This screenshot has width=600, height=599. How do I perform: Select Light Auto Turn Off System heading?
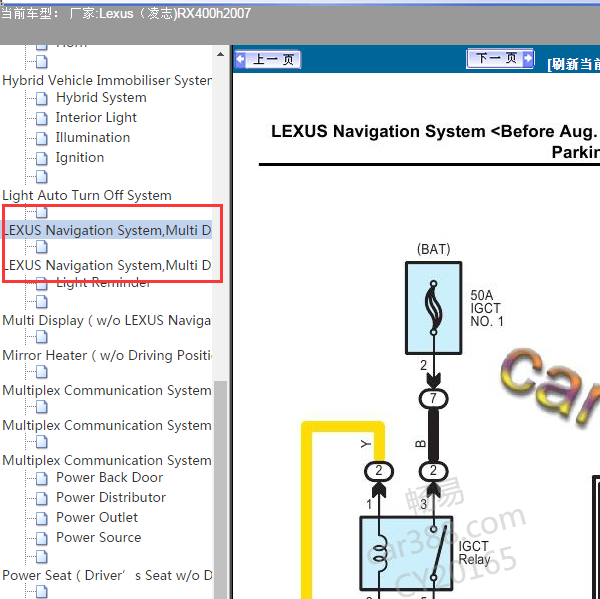pos(87,196)
